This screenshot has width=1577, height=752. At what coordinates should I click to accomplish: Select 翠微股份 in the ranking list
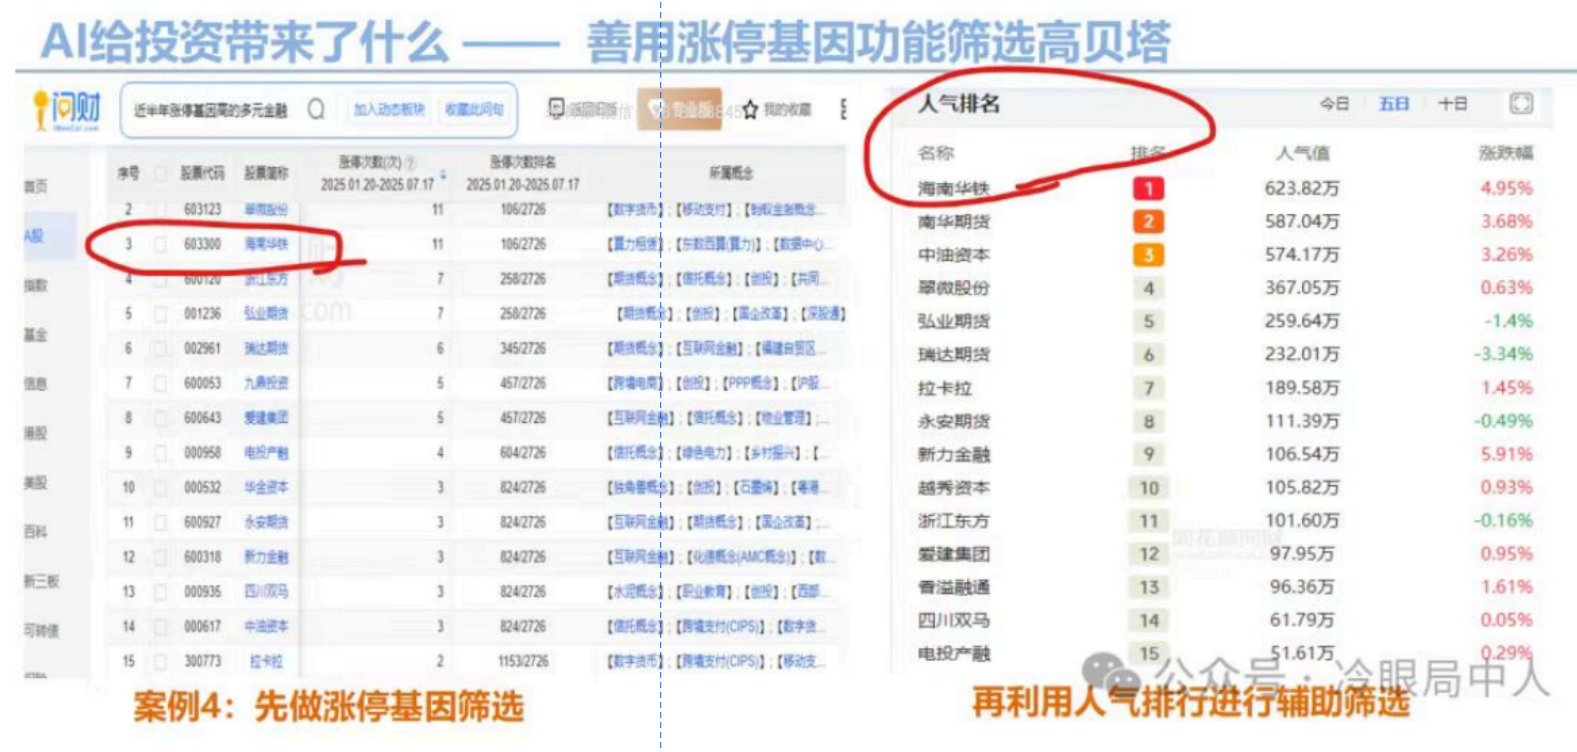tap(953, 288)
